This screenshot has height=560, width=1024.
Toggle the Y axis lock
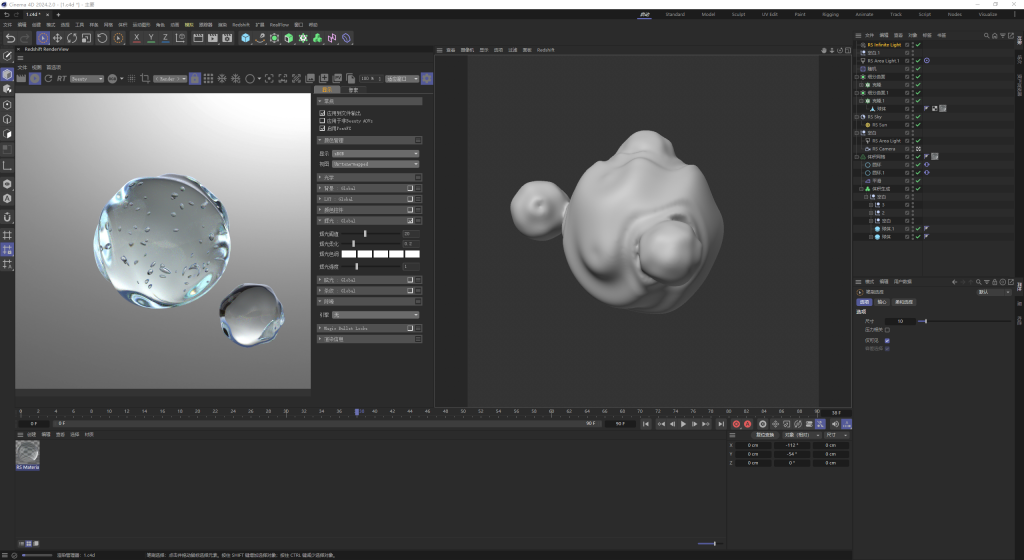point(151,39)
